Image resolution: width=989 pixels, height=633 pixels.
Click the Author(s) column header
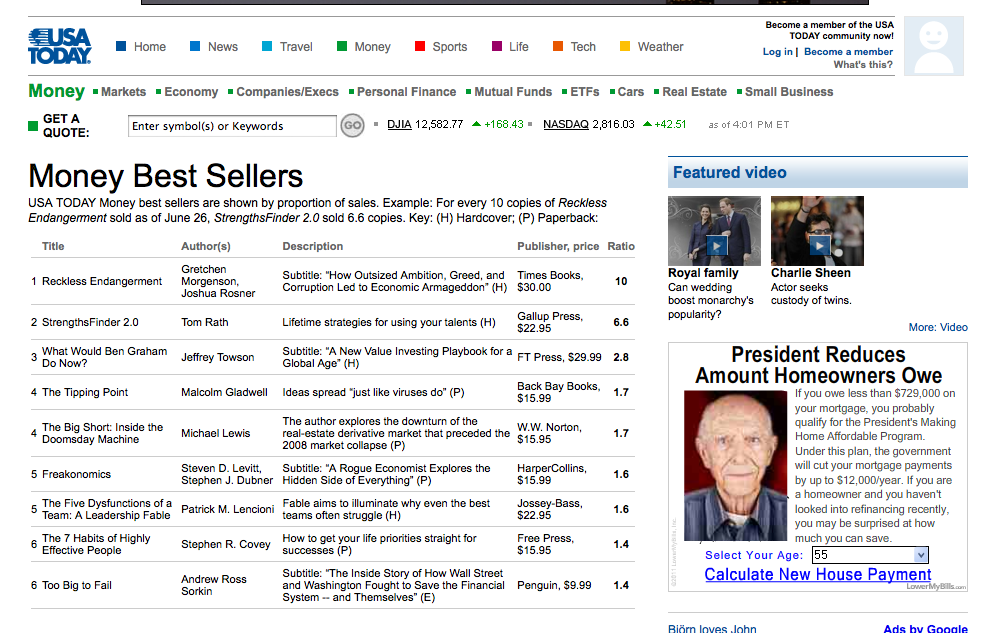206,247
